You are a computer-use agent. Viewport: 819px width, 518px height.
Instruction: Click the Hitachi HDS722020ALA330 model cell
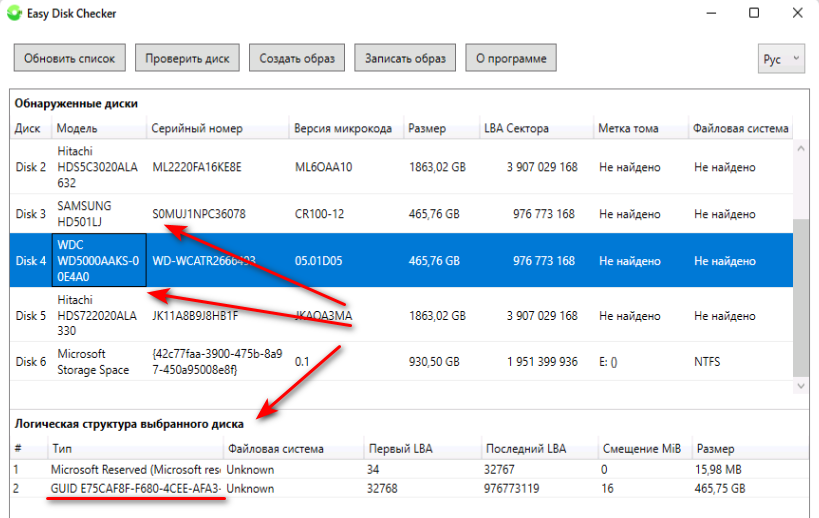[x=97, y=315]
